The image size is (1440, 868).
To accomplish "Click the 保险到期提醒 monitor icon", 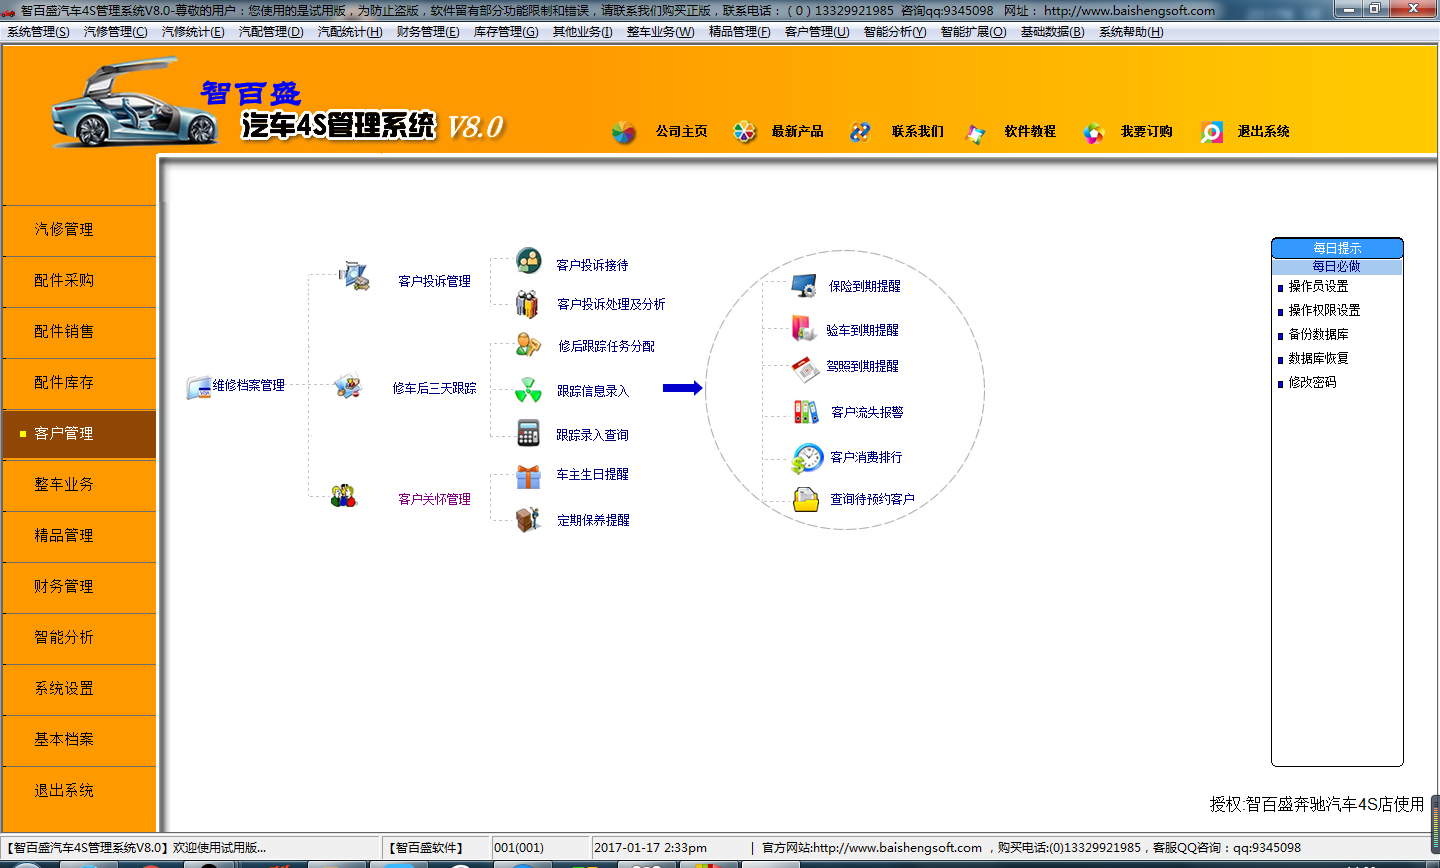I will [804, 285].
